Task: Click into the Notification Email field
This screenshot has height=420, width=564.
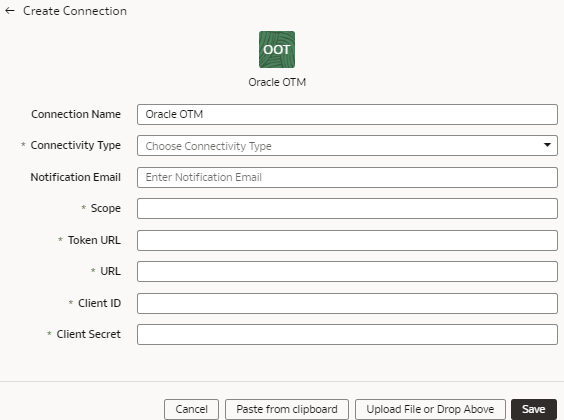Action: pyautogui.click(x=347, y=177)
